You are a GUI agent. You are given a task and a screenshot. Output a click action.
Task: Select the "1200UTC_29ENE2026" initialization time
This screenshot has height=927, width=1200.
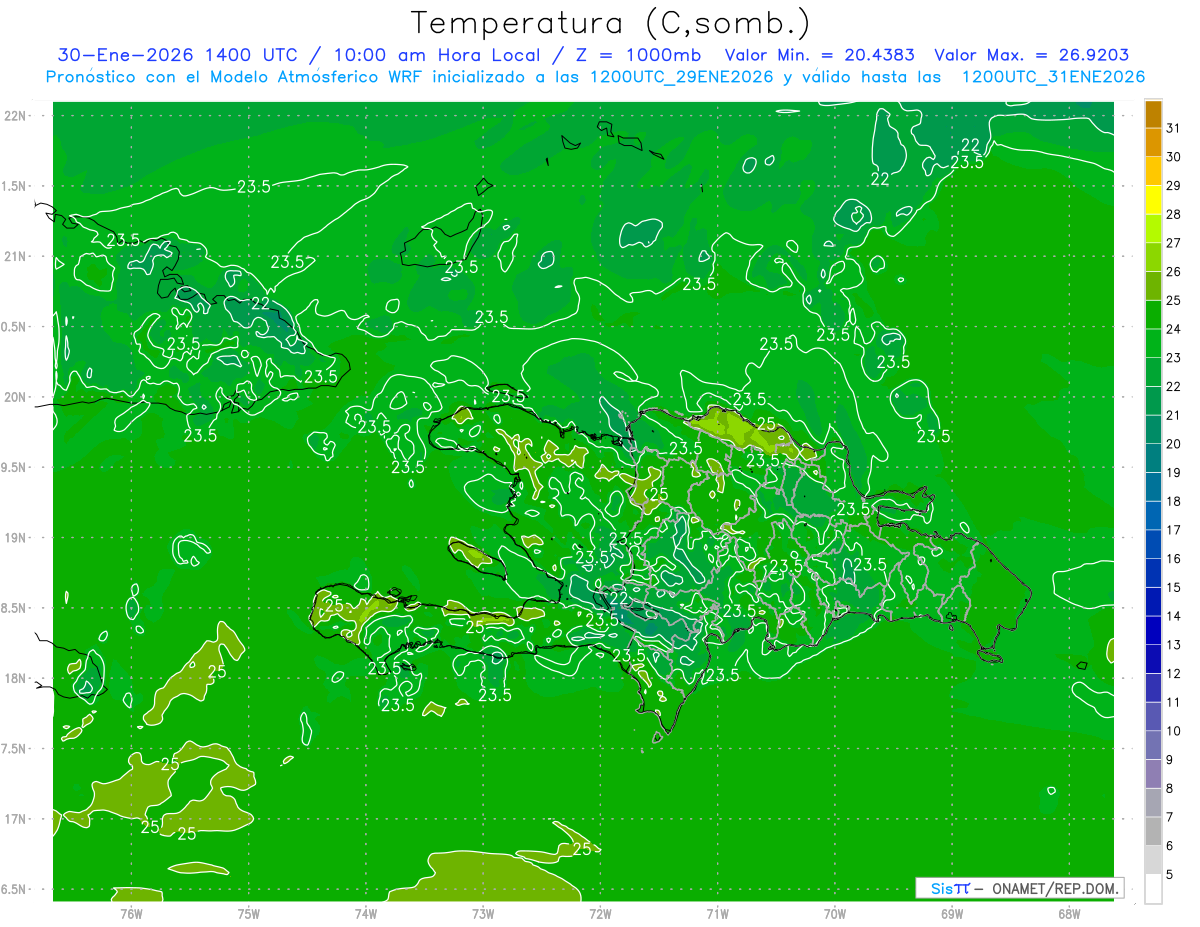pos(680,77)
